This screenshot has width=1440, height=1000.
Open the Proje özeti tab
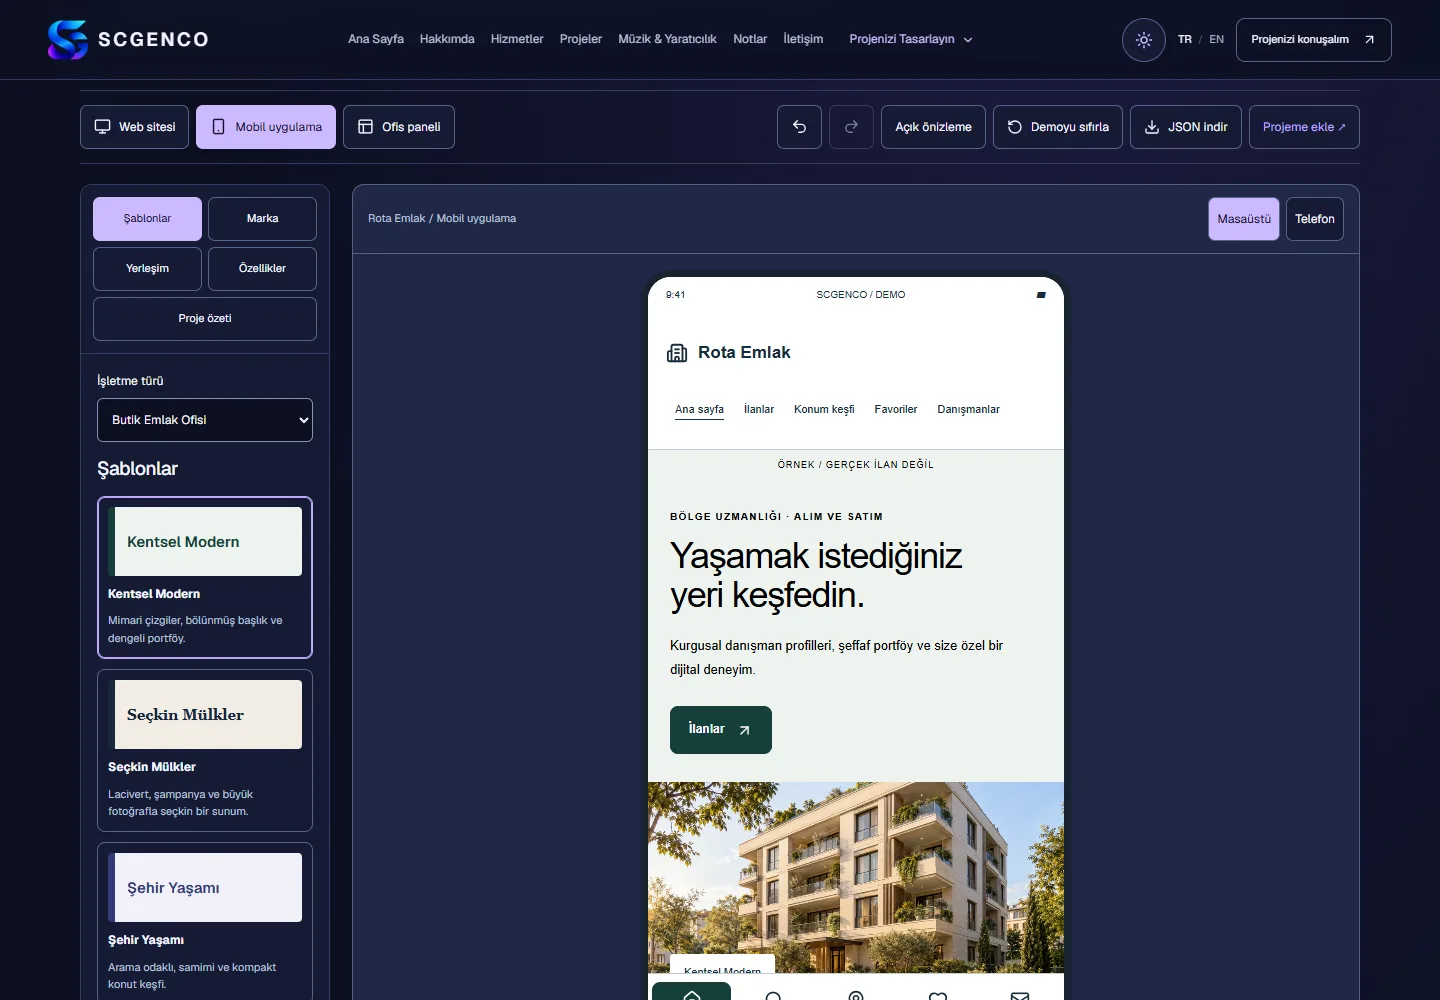(205, 319)
